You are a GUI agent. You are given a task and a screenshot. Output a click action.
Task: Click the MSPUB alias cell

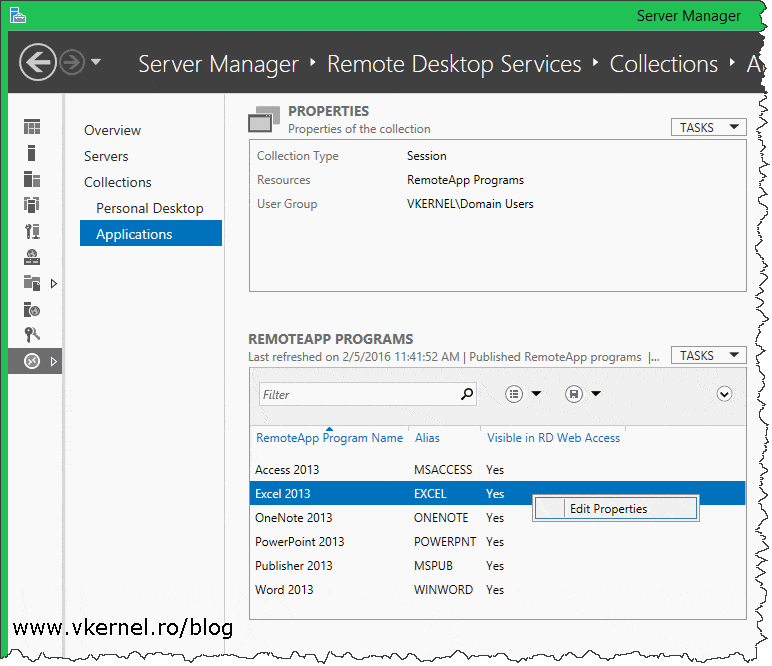coord(433,566)
